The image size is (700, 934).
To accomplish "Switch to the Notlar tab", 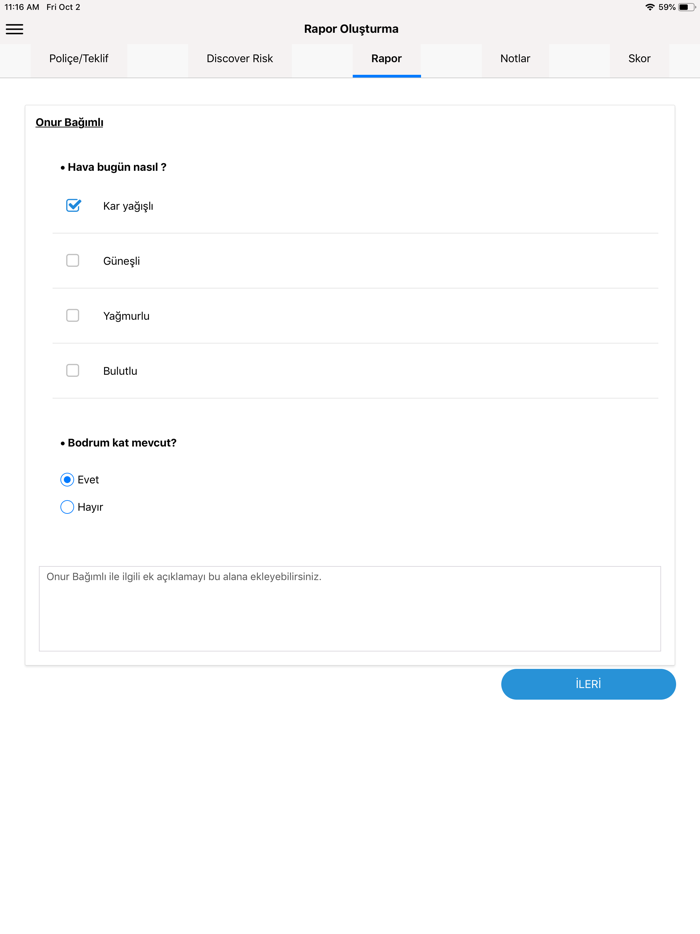I will tap(515, 58).
